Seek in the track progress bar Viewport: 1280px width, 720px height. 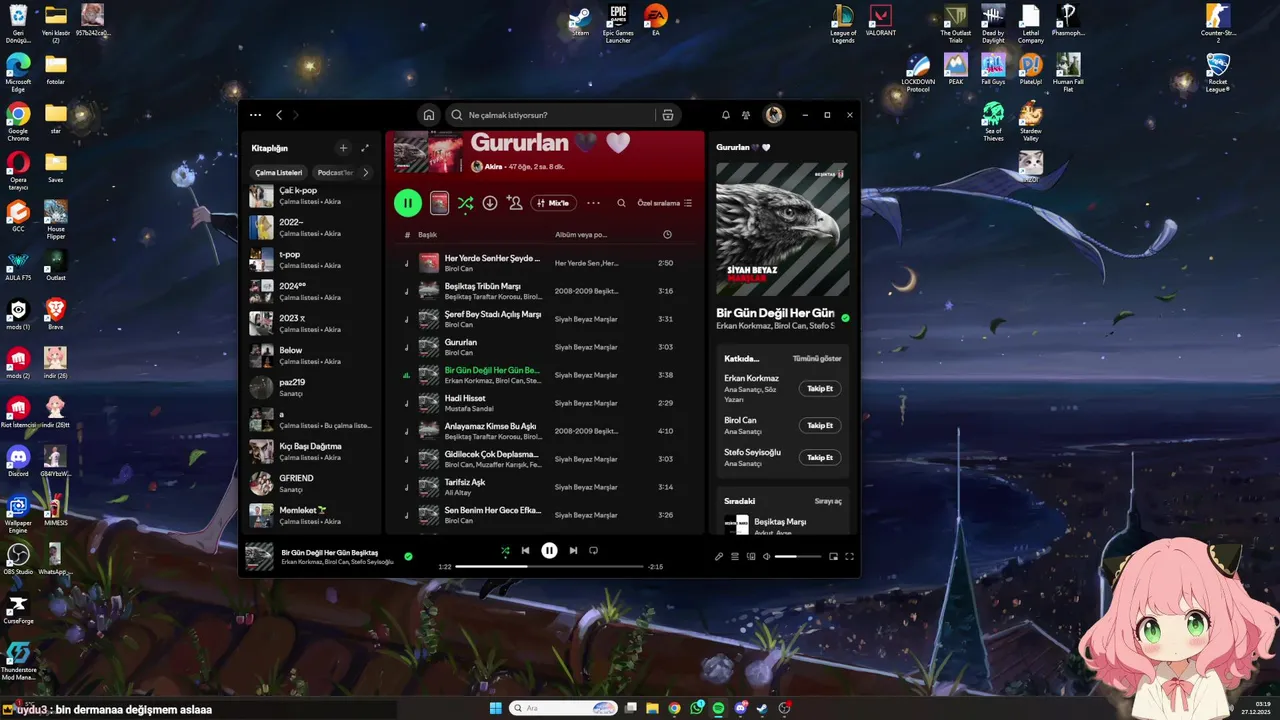(549, 567)
